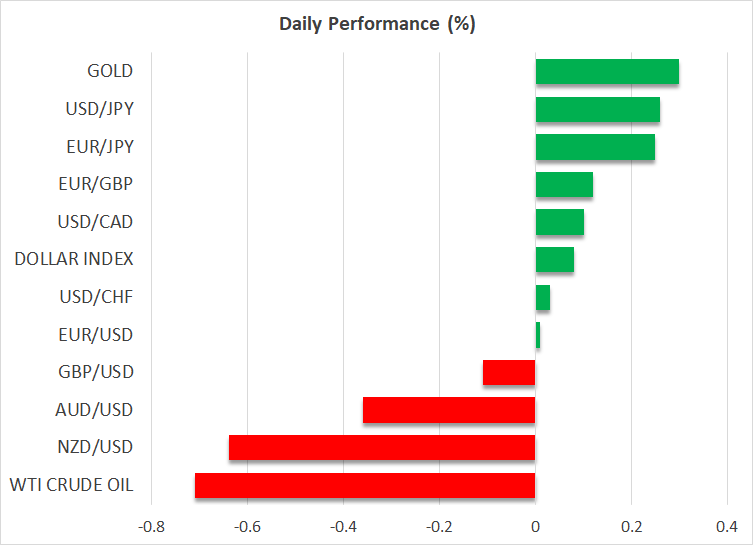
Task: Select the 0.4 axis tick label
Action: 727,526
